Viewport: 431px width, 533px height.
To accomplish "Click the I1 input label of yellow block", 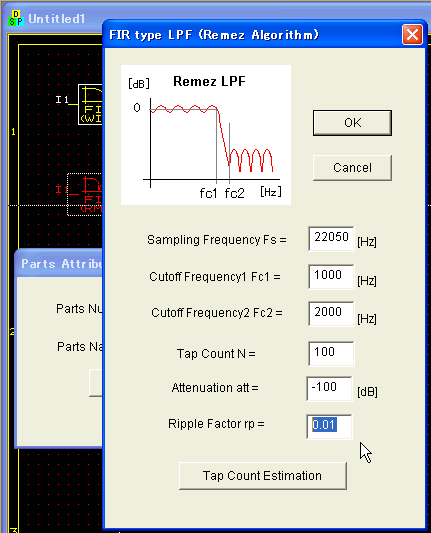I will 62,100.
